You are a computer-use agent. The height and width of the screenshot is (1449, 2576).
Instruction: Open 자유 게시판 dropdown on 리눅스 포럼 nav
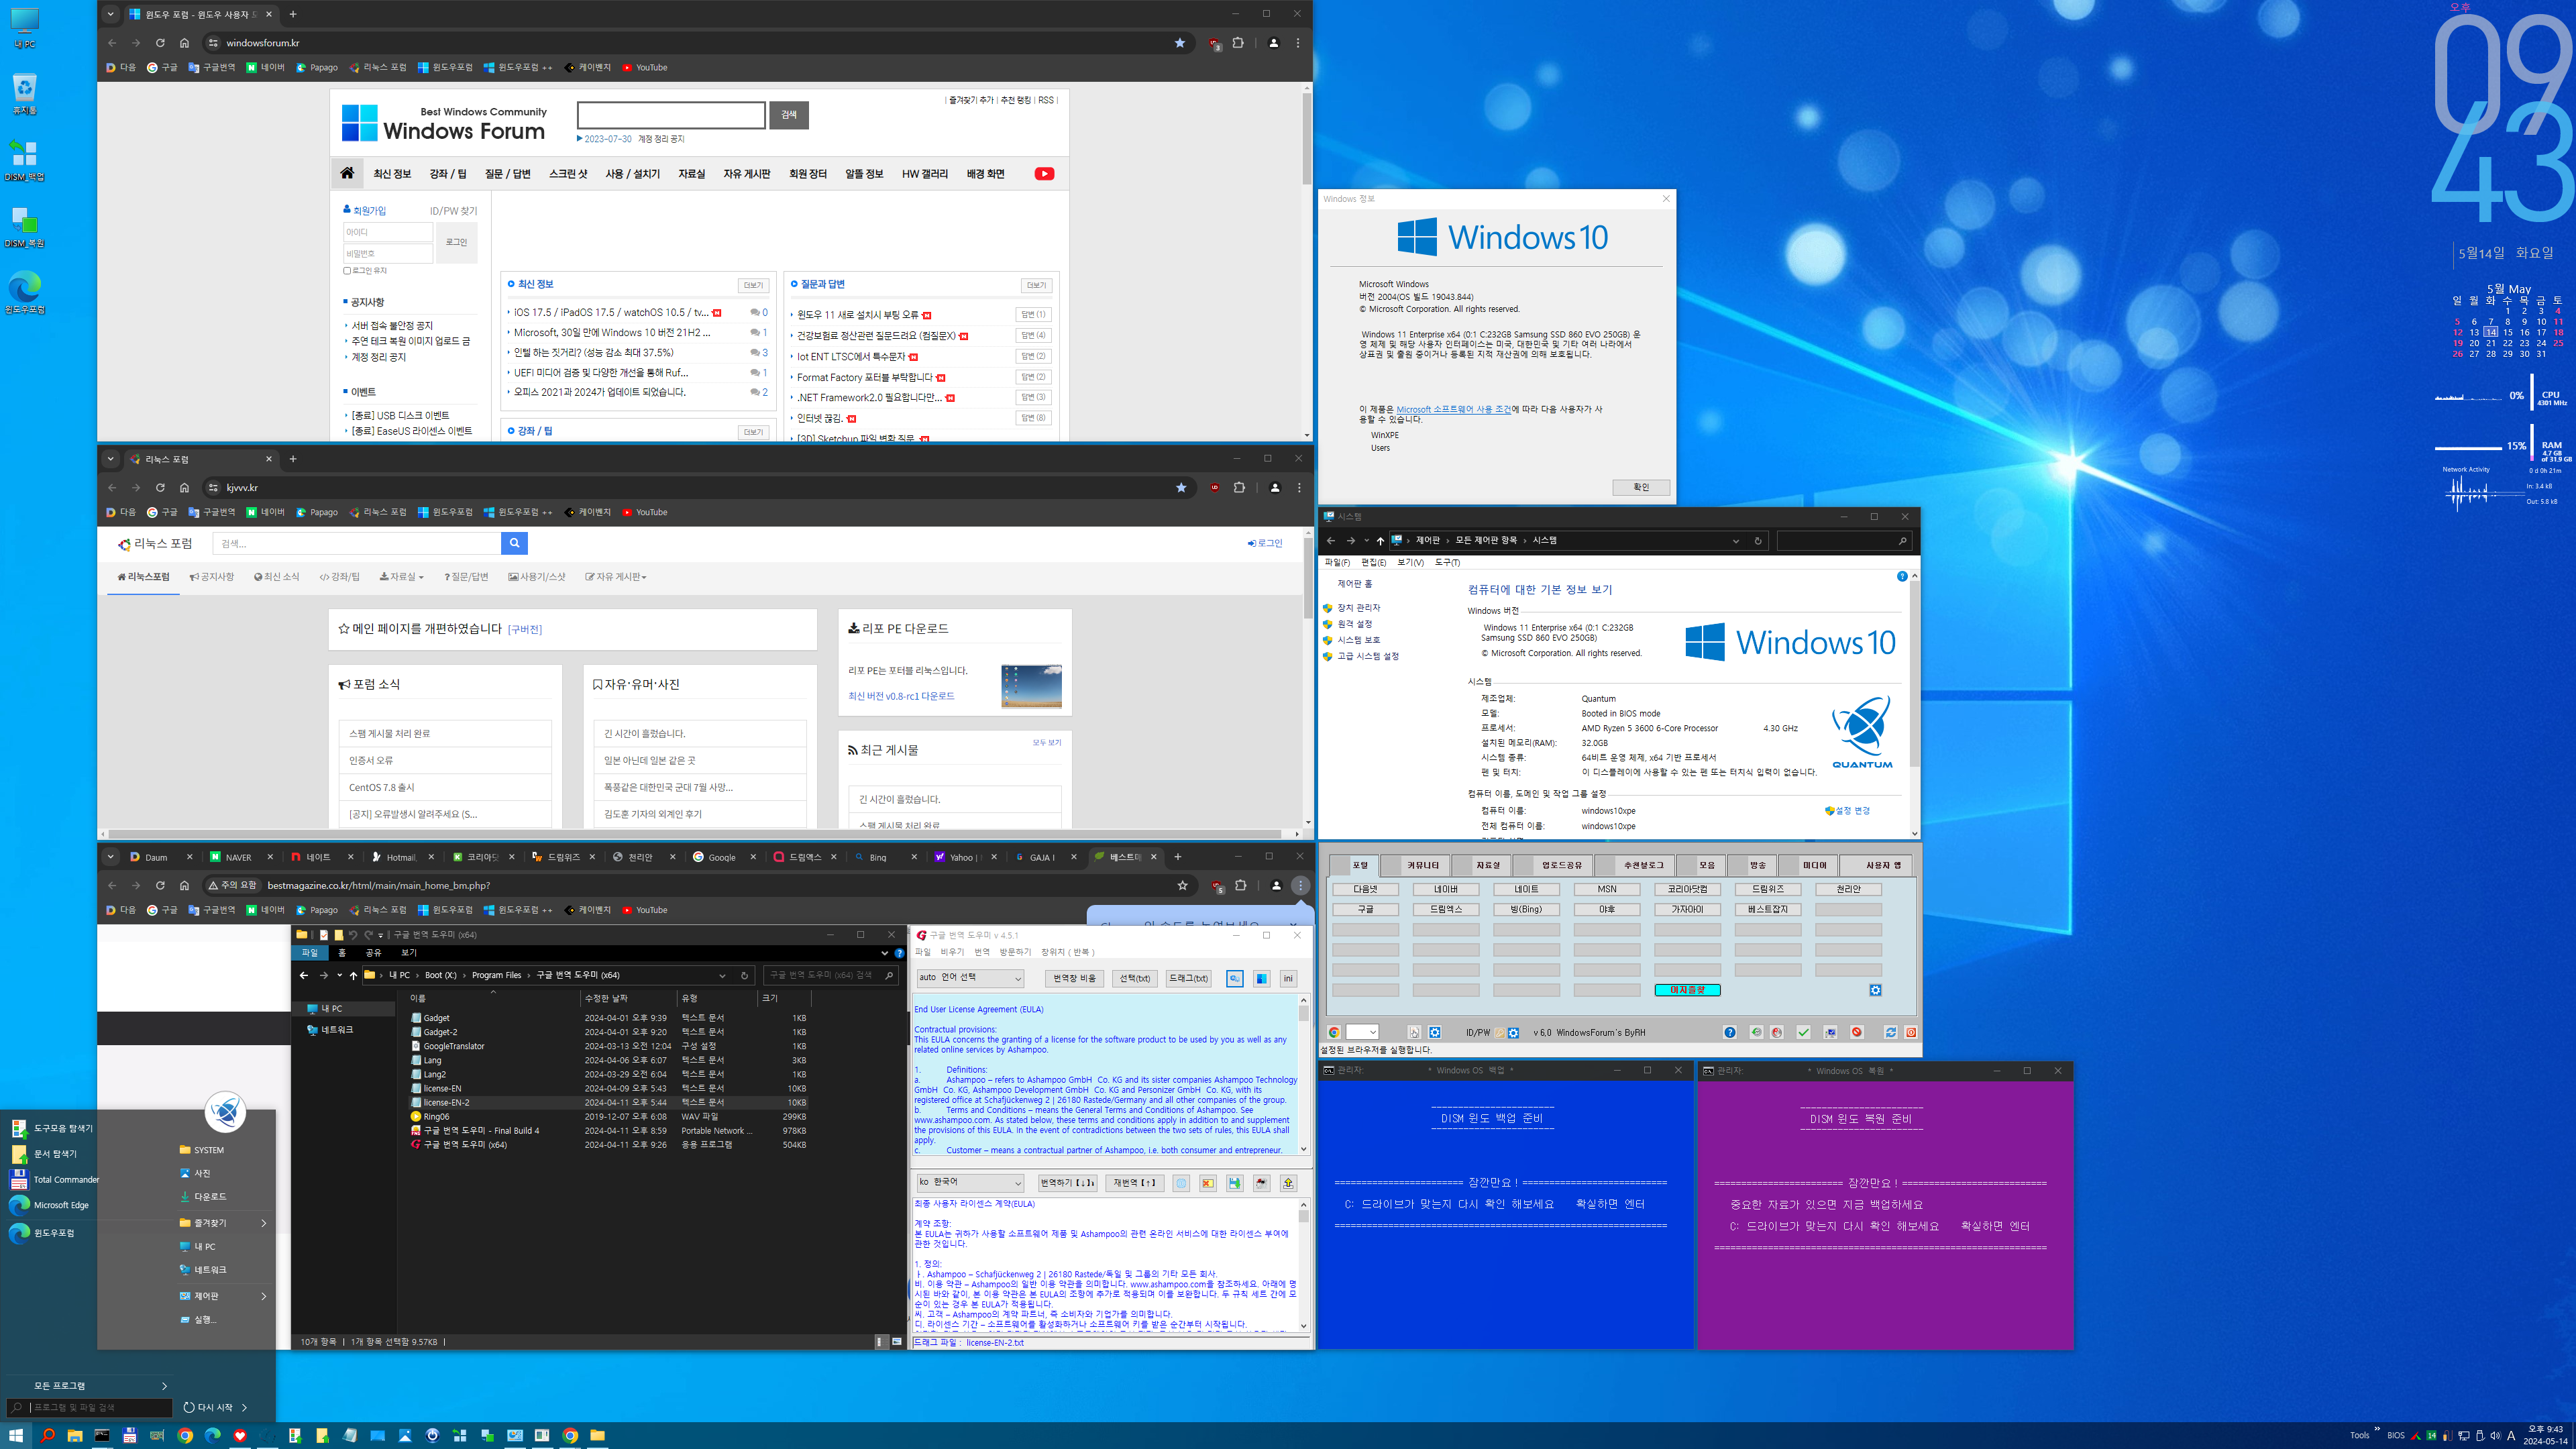coord(616,577)
